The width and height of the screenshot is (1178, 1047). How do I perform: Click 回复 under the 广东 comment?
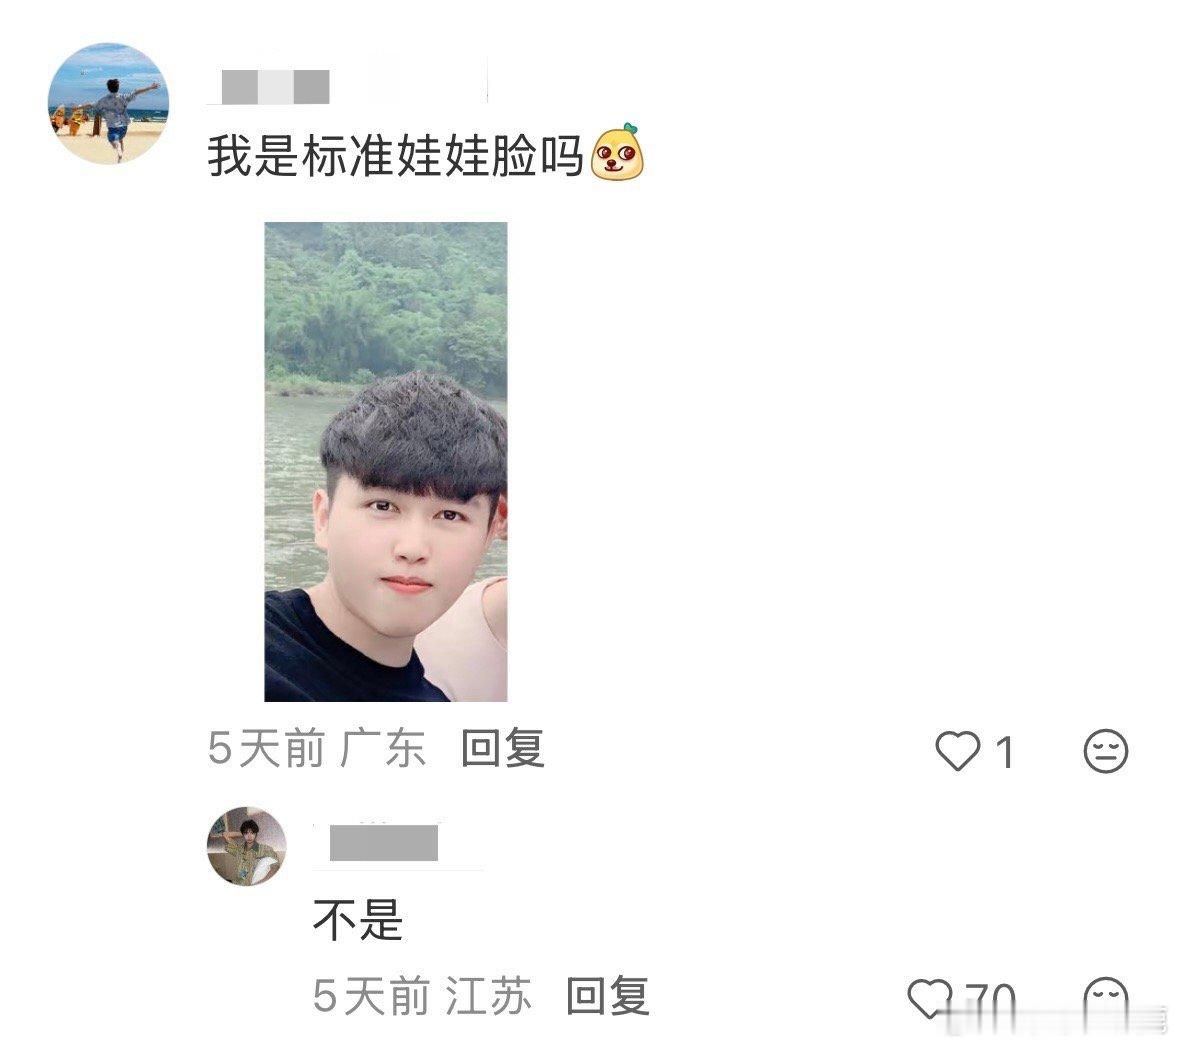click(x=503, y=748)
